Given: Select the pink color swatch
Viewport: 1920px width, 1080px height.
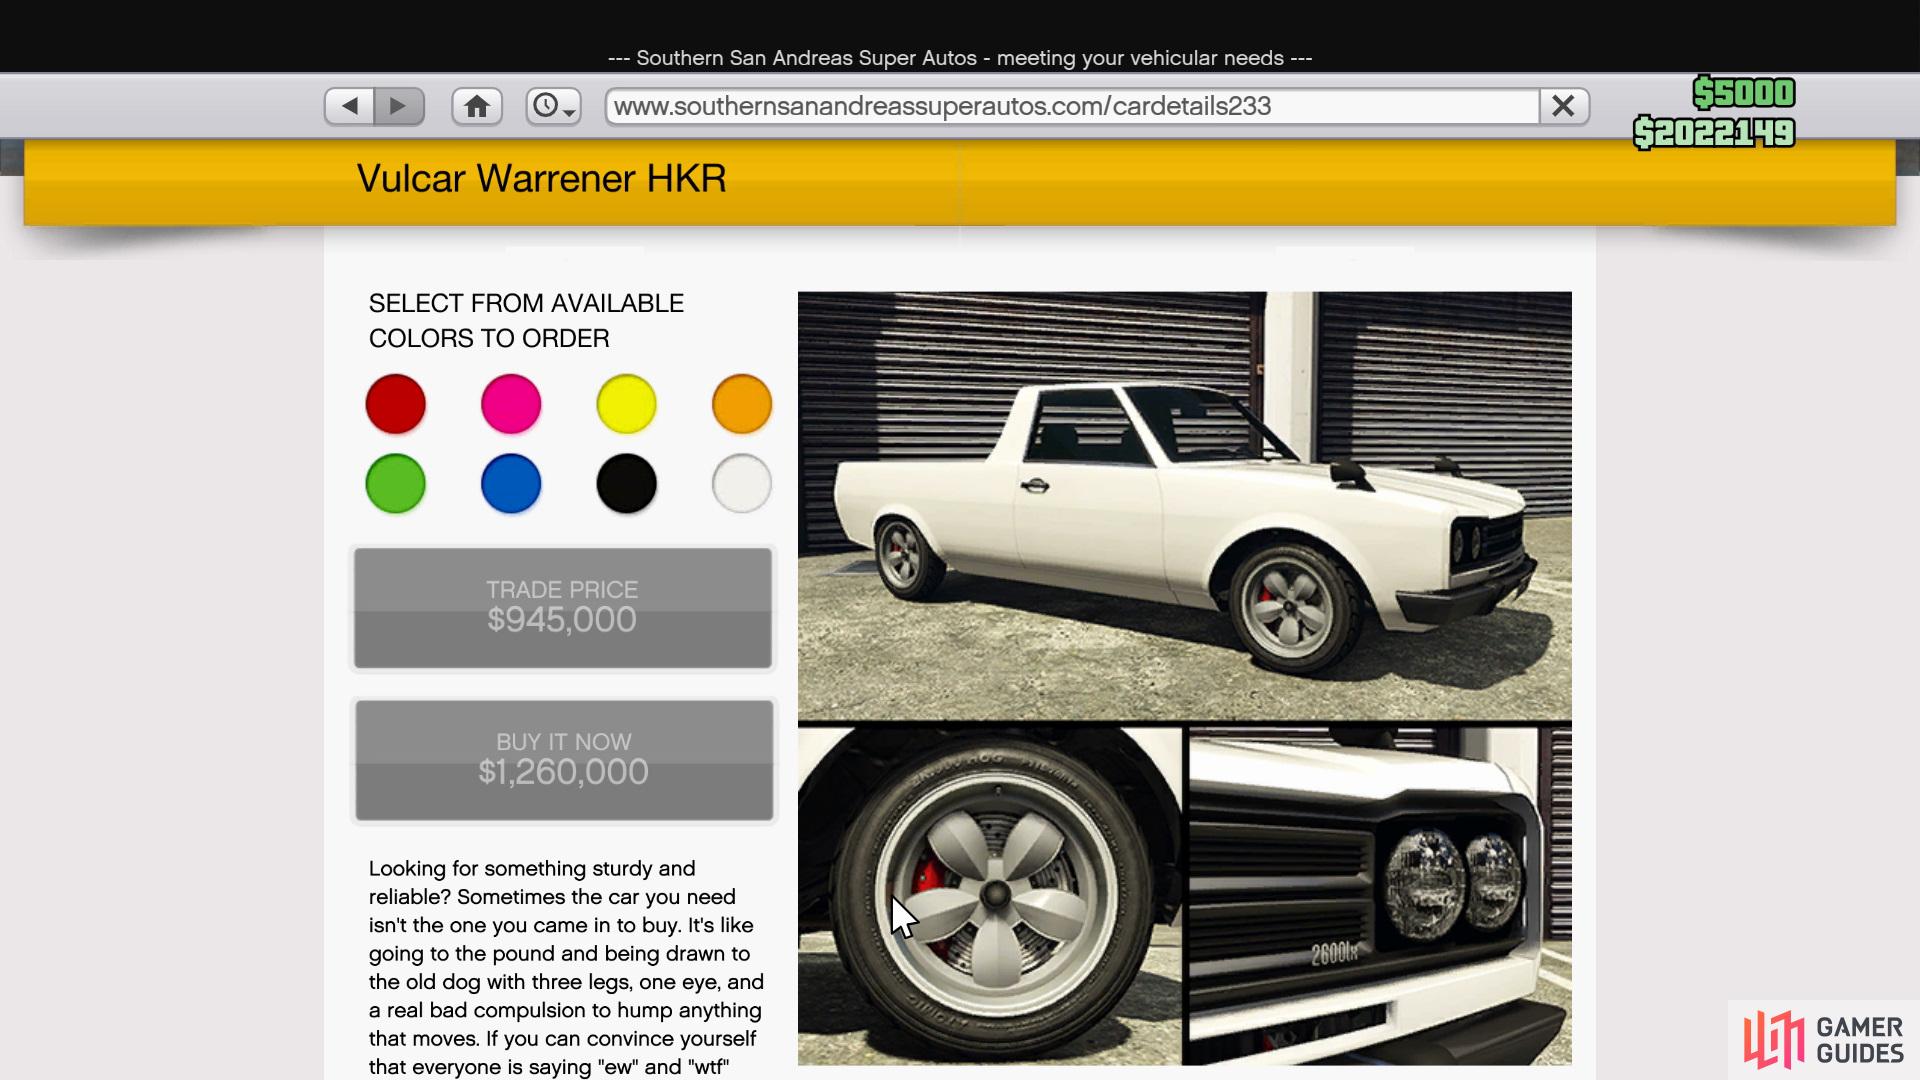Looking at the screenshot, I should point(511,404).
